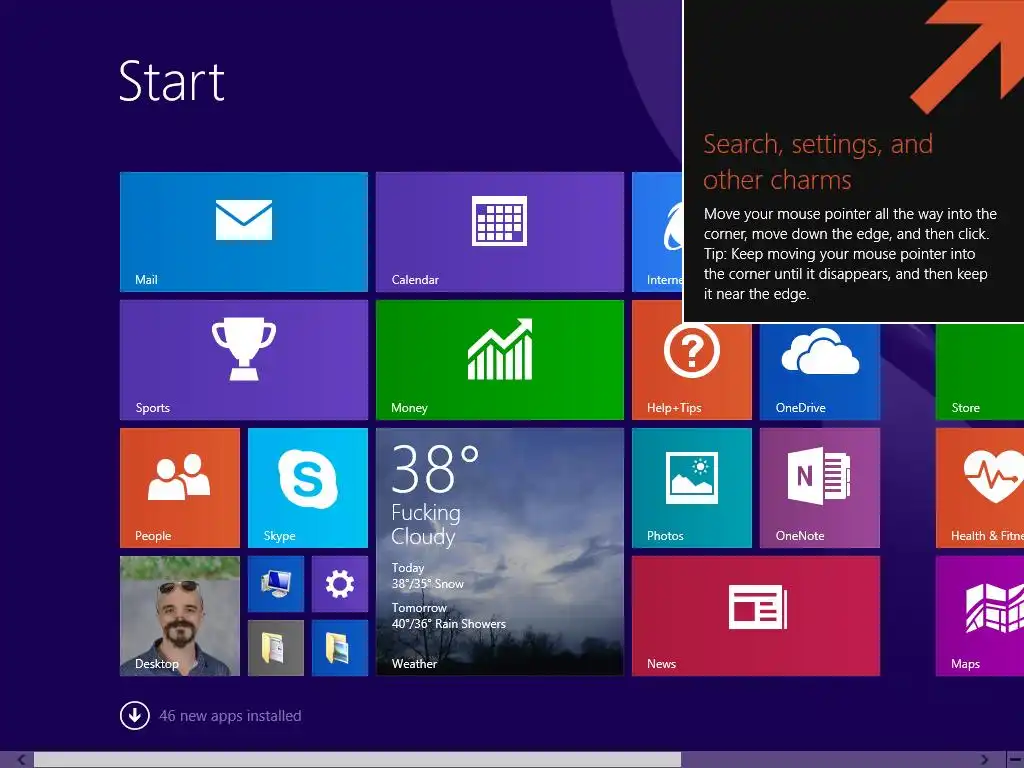Open the People tile

180,488
